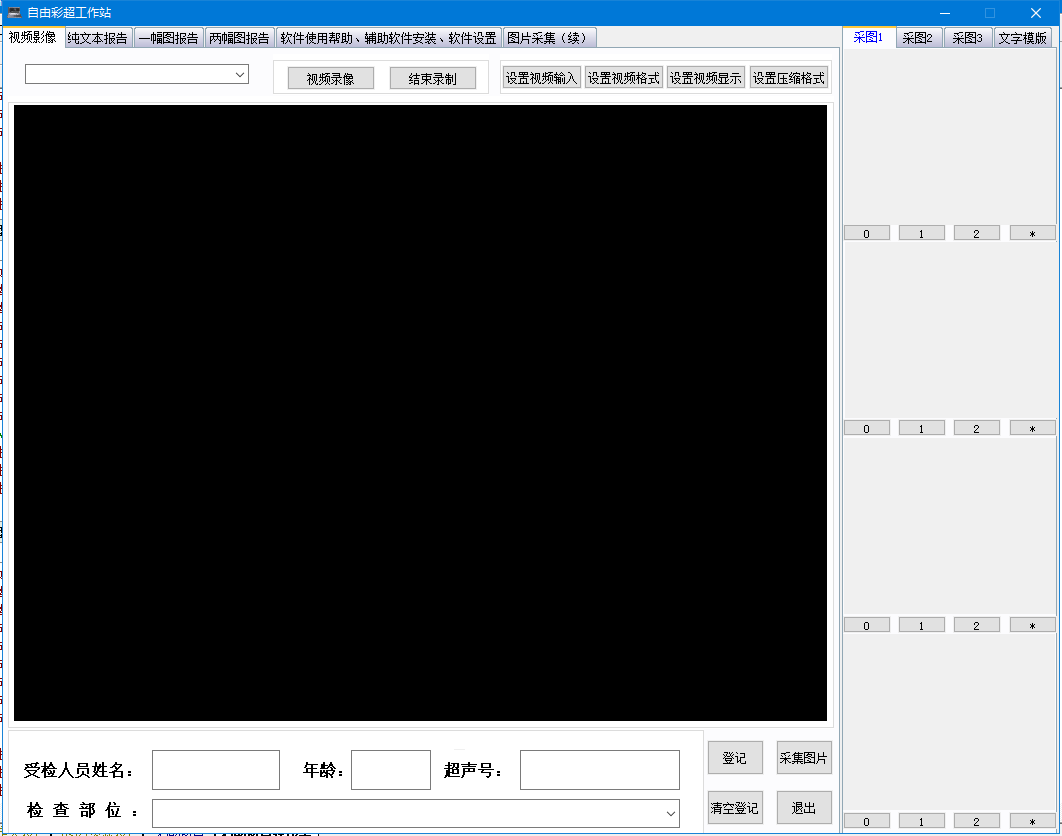The height and width of the screenshot is (836, 1062).
Task: Open the 一幅图报告 tab
Action: [x=168, y=38]
